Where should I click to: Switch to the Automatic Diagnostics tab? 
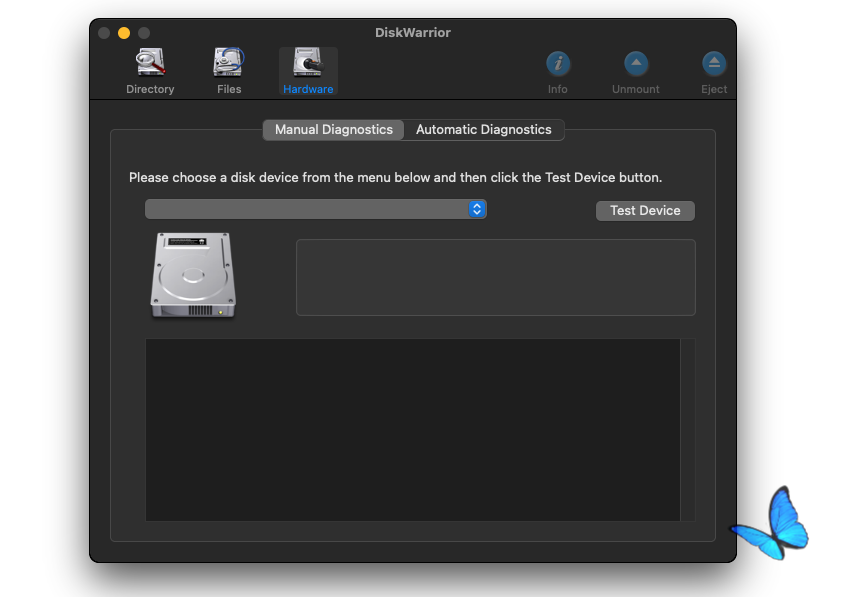(483, 130)
